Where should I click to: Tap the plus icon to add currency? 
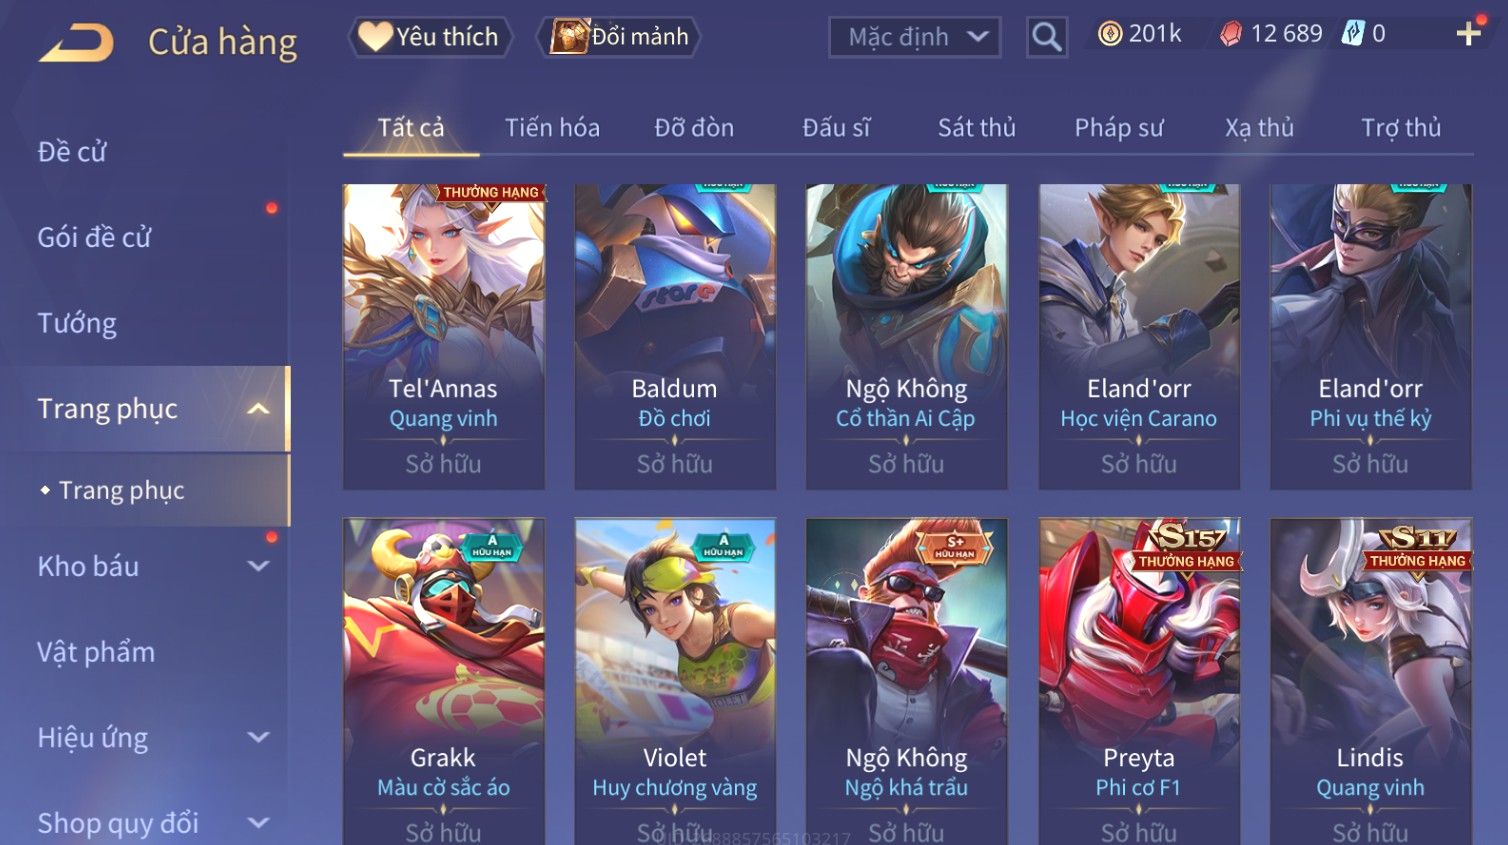pyautogui.click(x=1468, y=34)
